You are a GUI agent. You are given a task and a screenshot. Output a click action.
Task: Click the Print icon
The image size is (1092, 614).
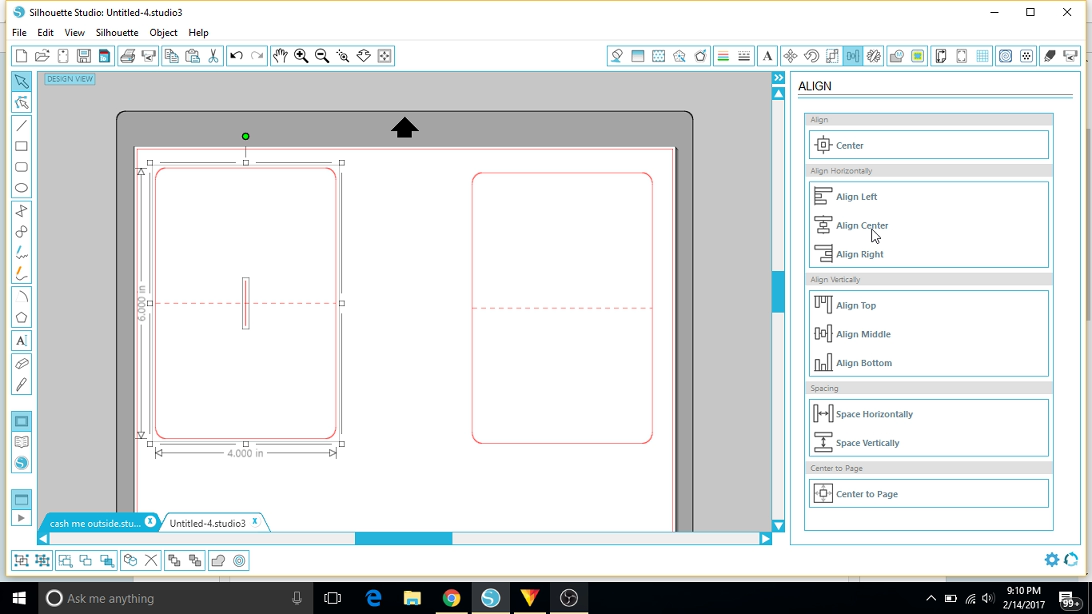click(x=127, y=56)
